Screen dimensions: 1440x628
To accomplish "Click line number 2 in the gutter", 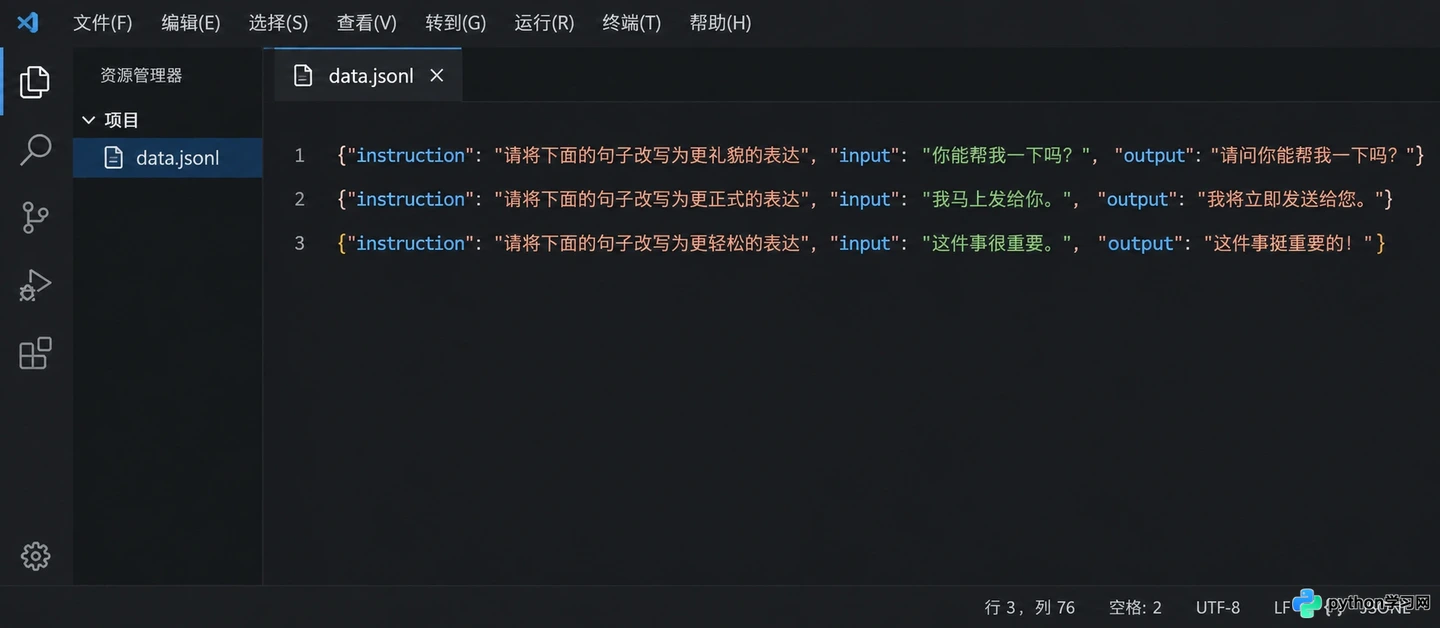I will [299, 199].
